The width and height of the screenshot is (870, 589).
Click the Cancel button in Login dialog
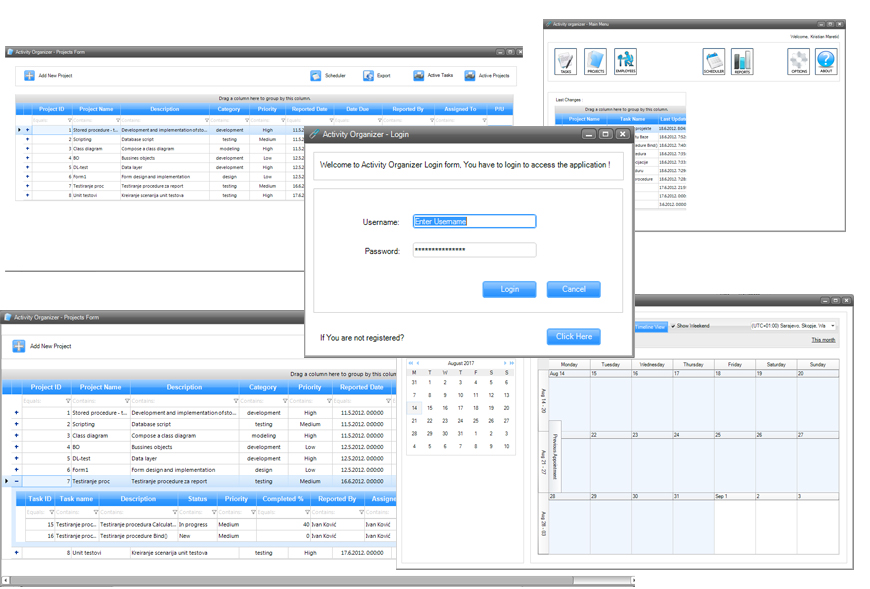(573, 289)
